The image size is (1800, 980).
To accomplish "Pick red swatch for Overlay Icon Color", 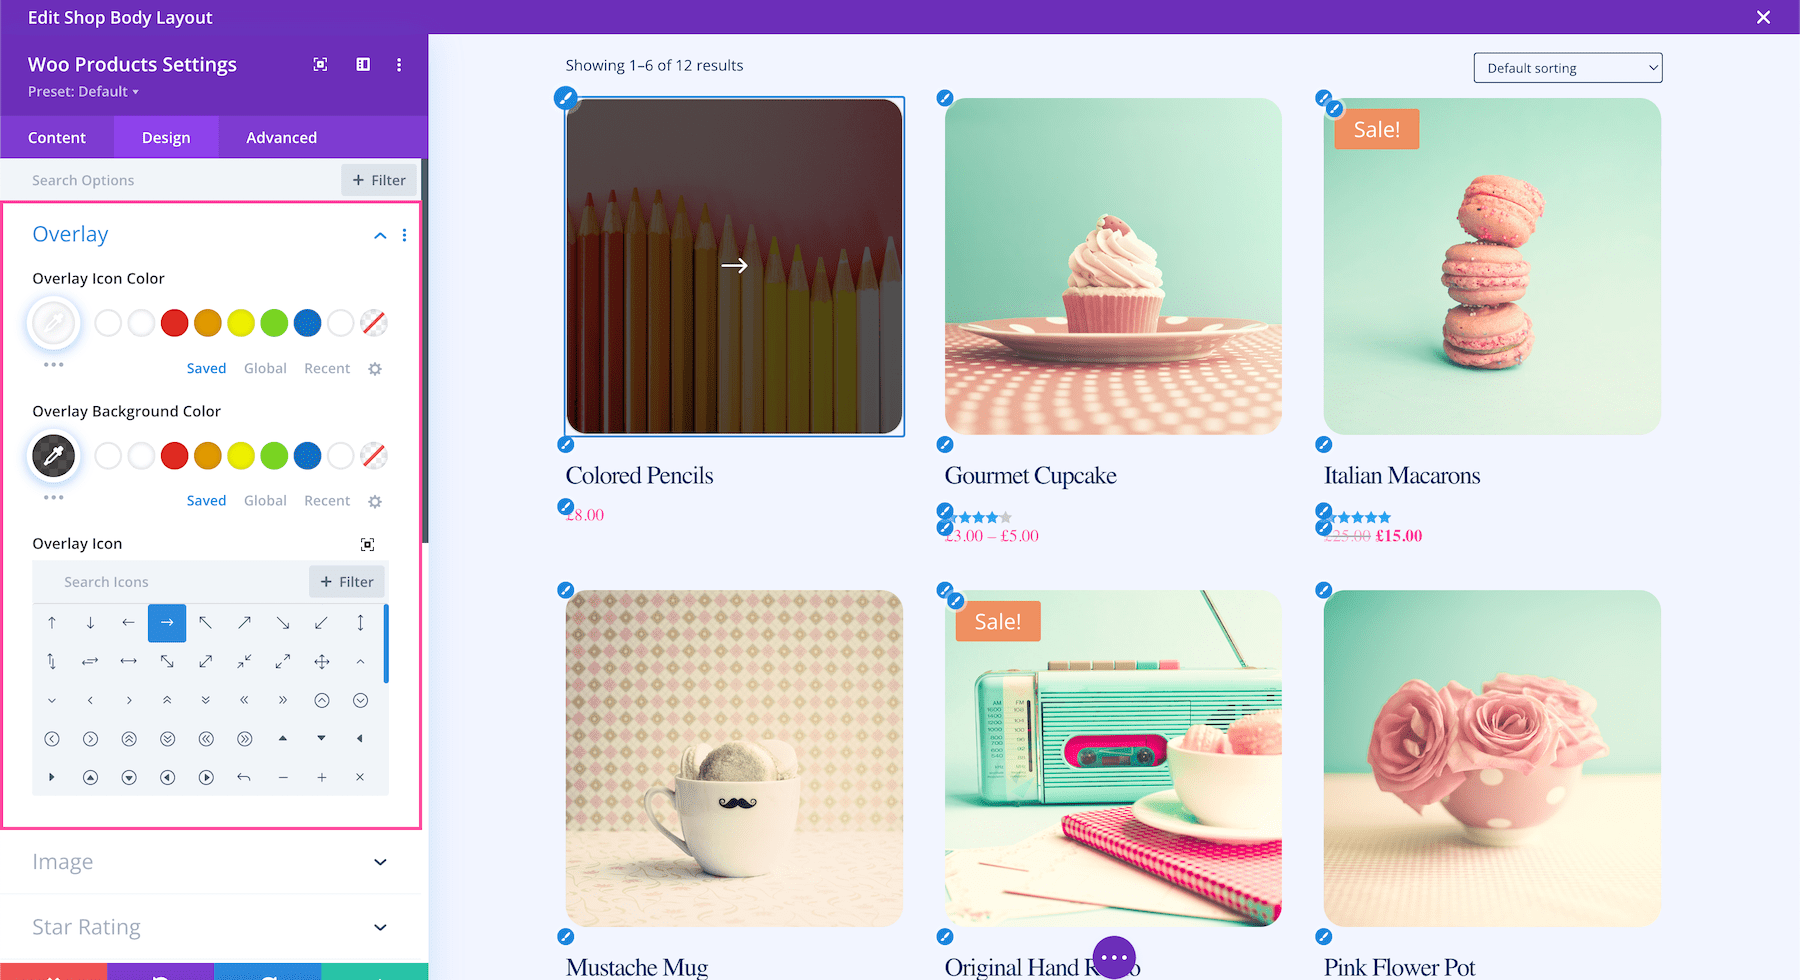I will 175,323.
